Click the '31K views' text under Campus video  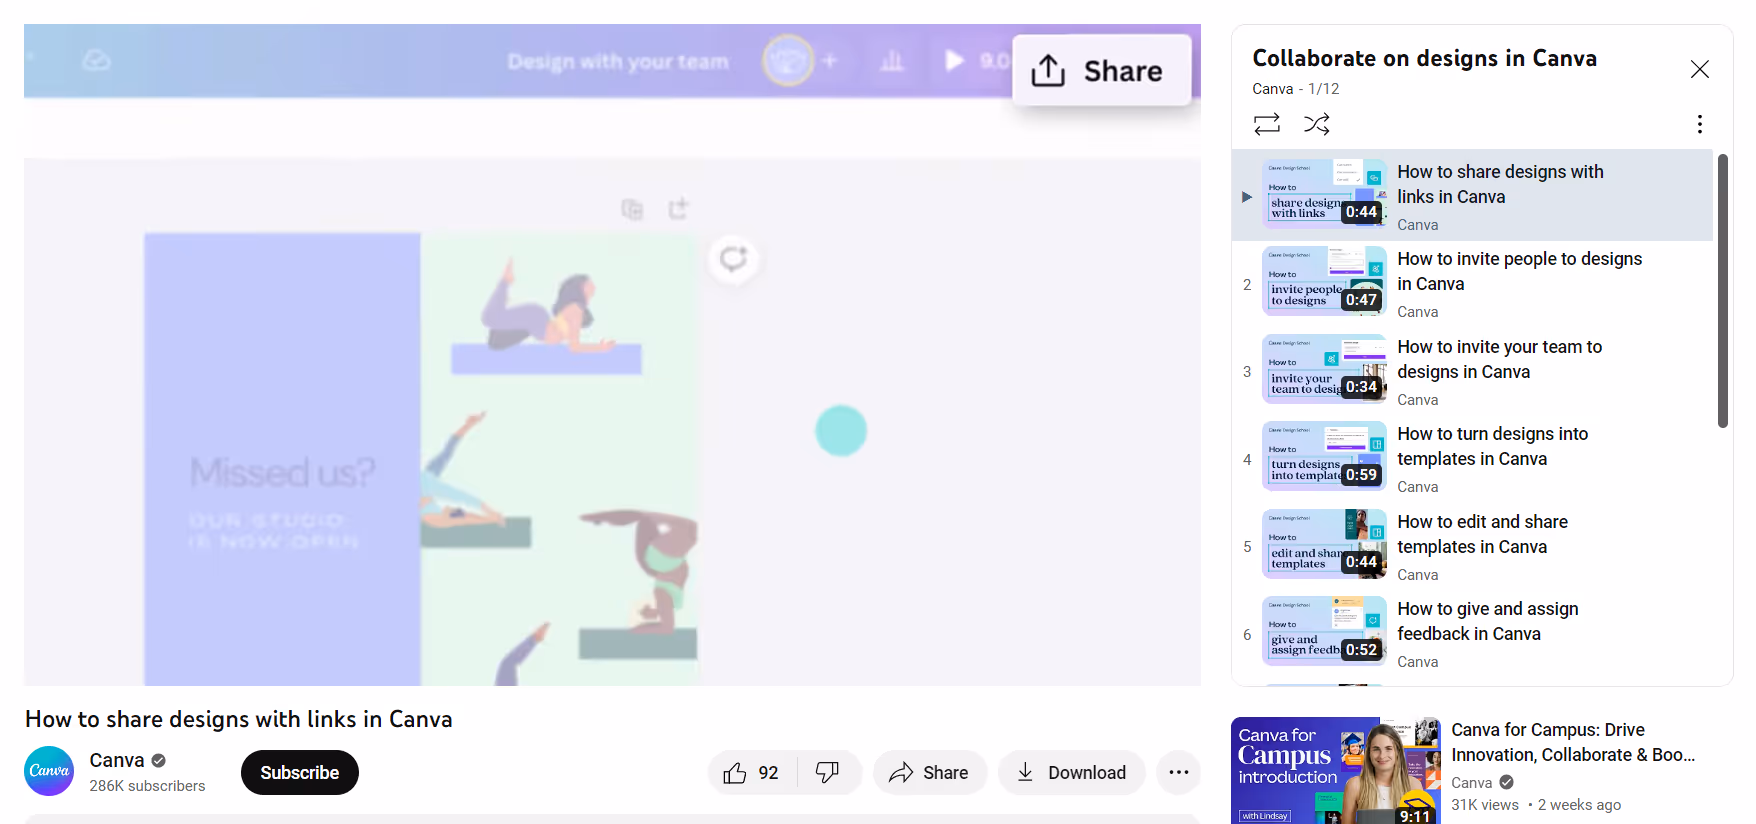(x=1484, y=805)
